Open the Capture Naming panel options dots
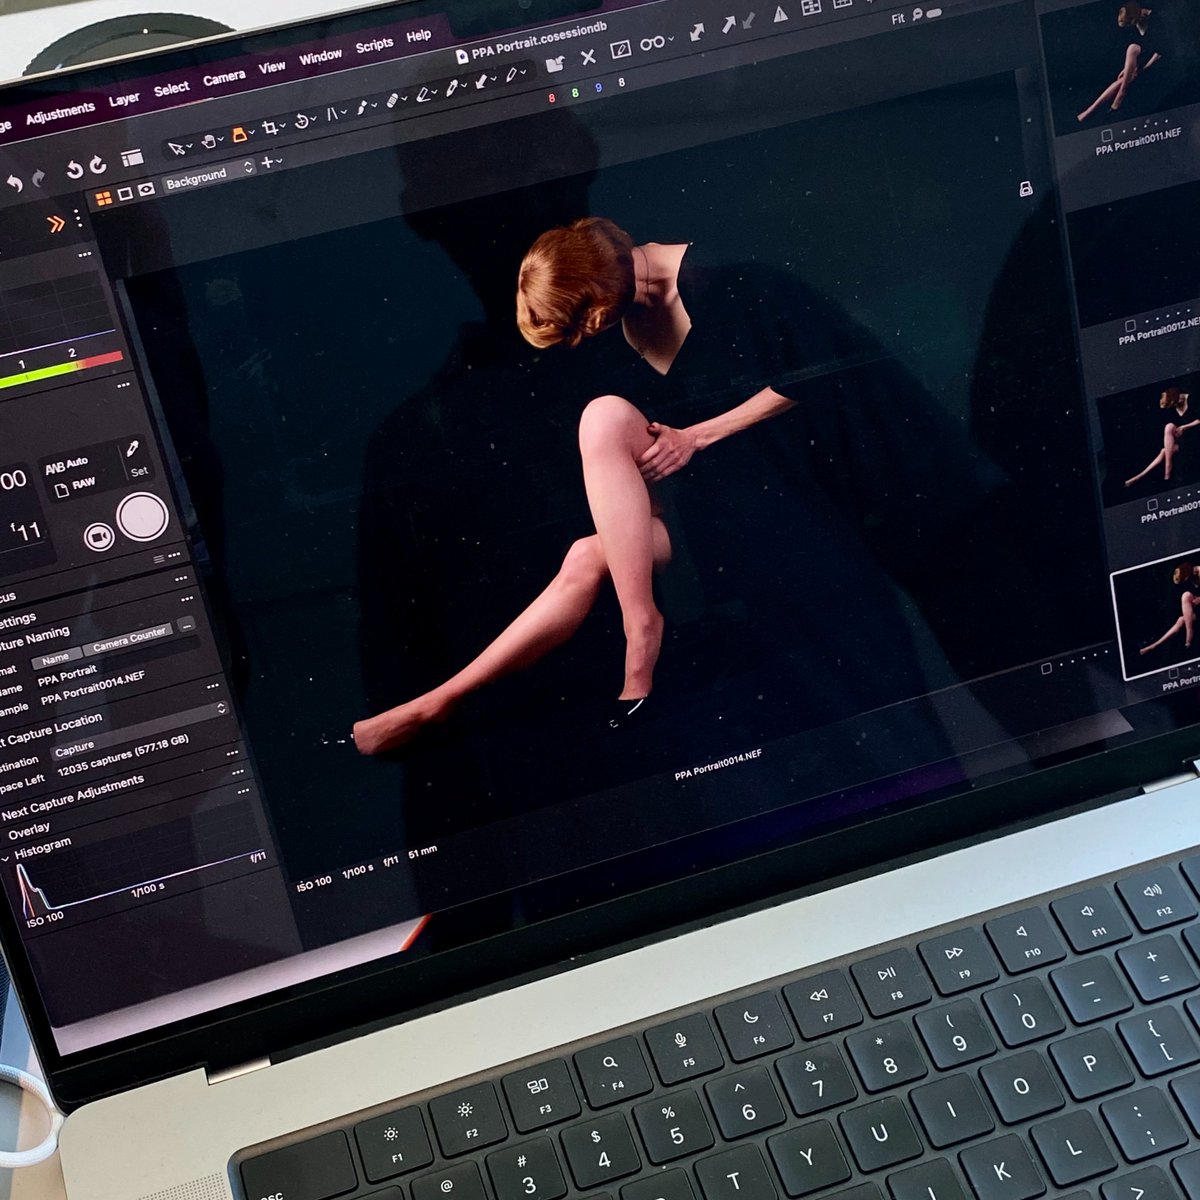The image size is (1200, 1200). tap(186, 599)
